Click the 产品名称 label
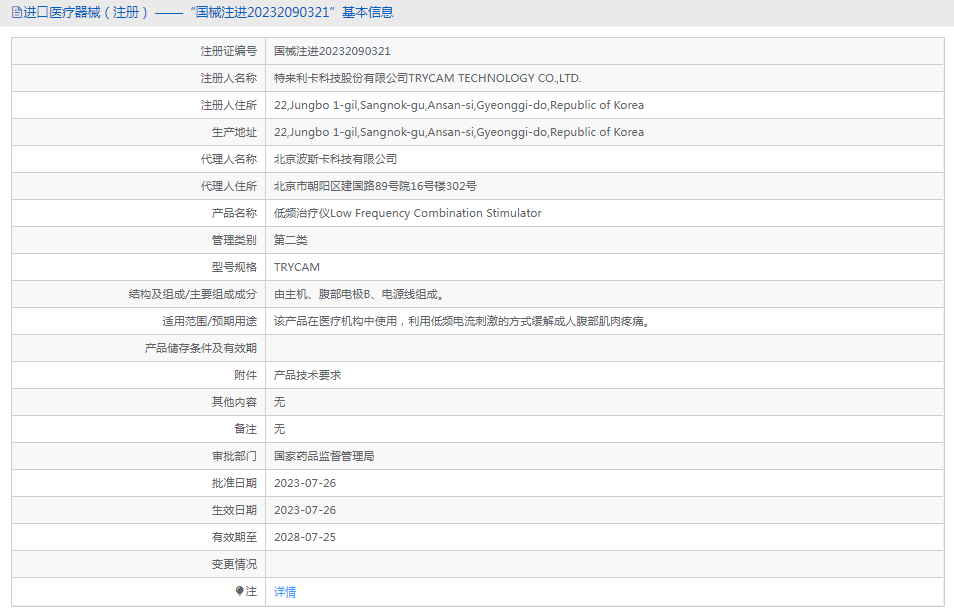The height and width of the screenshot is (616, 954). point(234,213)
